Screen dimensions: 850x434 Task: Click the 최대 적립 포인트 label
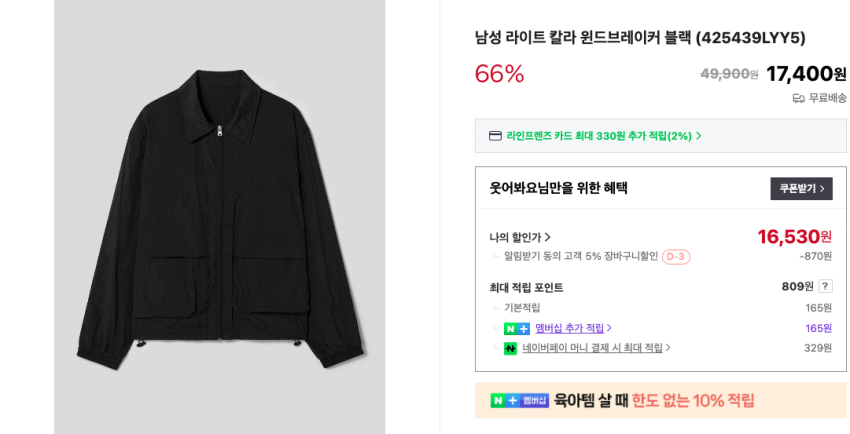(526, 287)
